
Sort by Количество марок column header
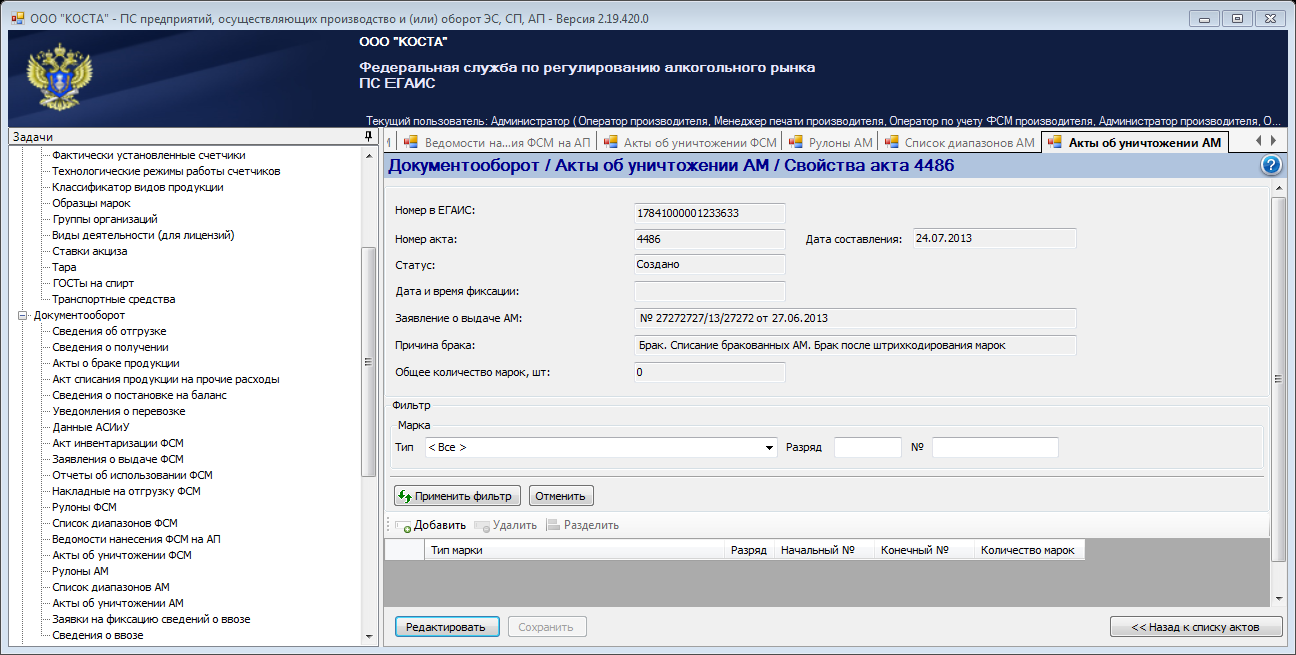(x=1029, y=550)
